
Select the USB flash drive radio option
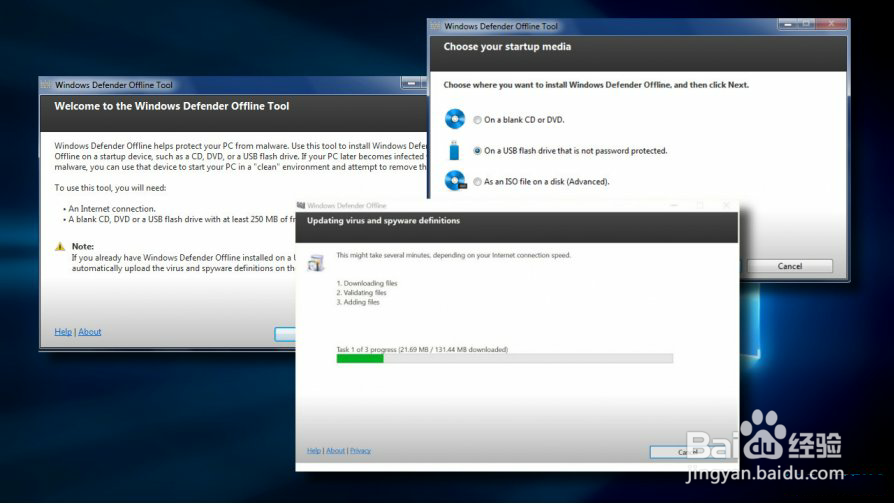tap(477, 151)
